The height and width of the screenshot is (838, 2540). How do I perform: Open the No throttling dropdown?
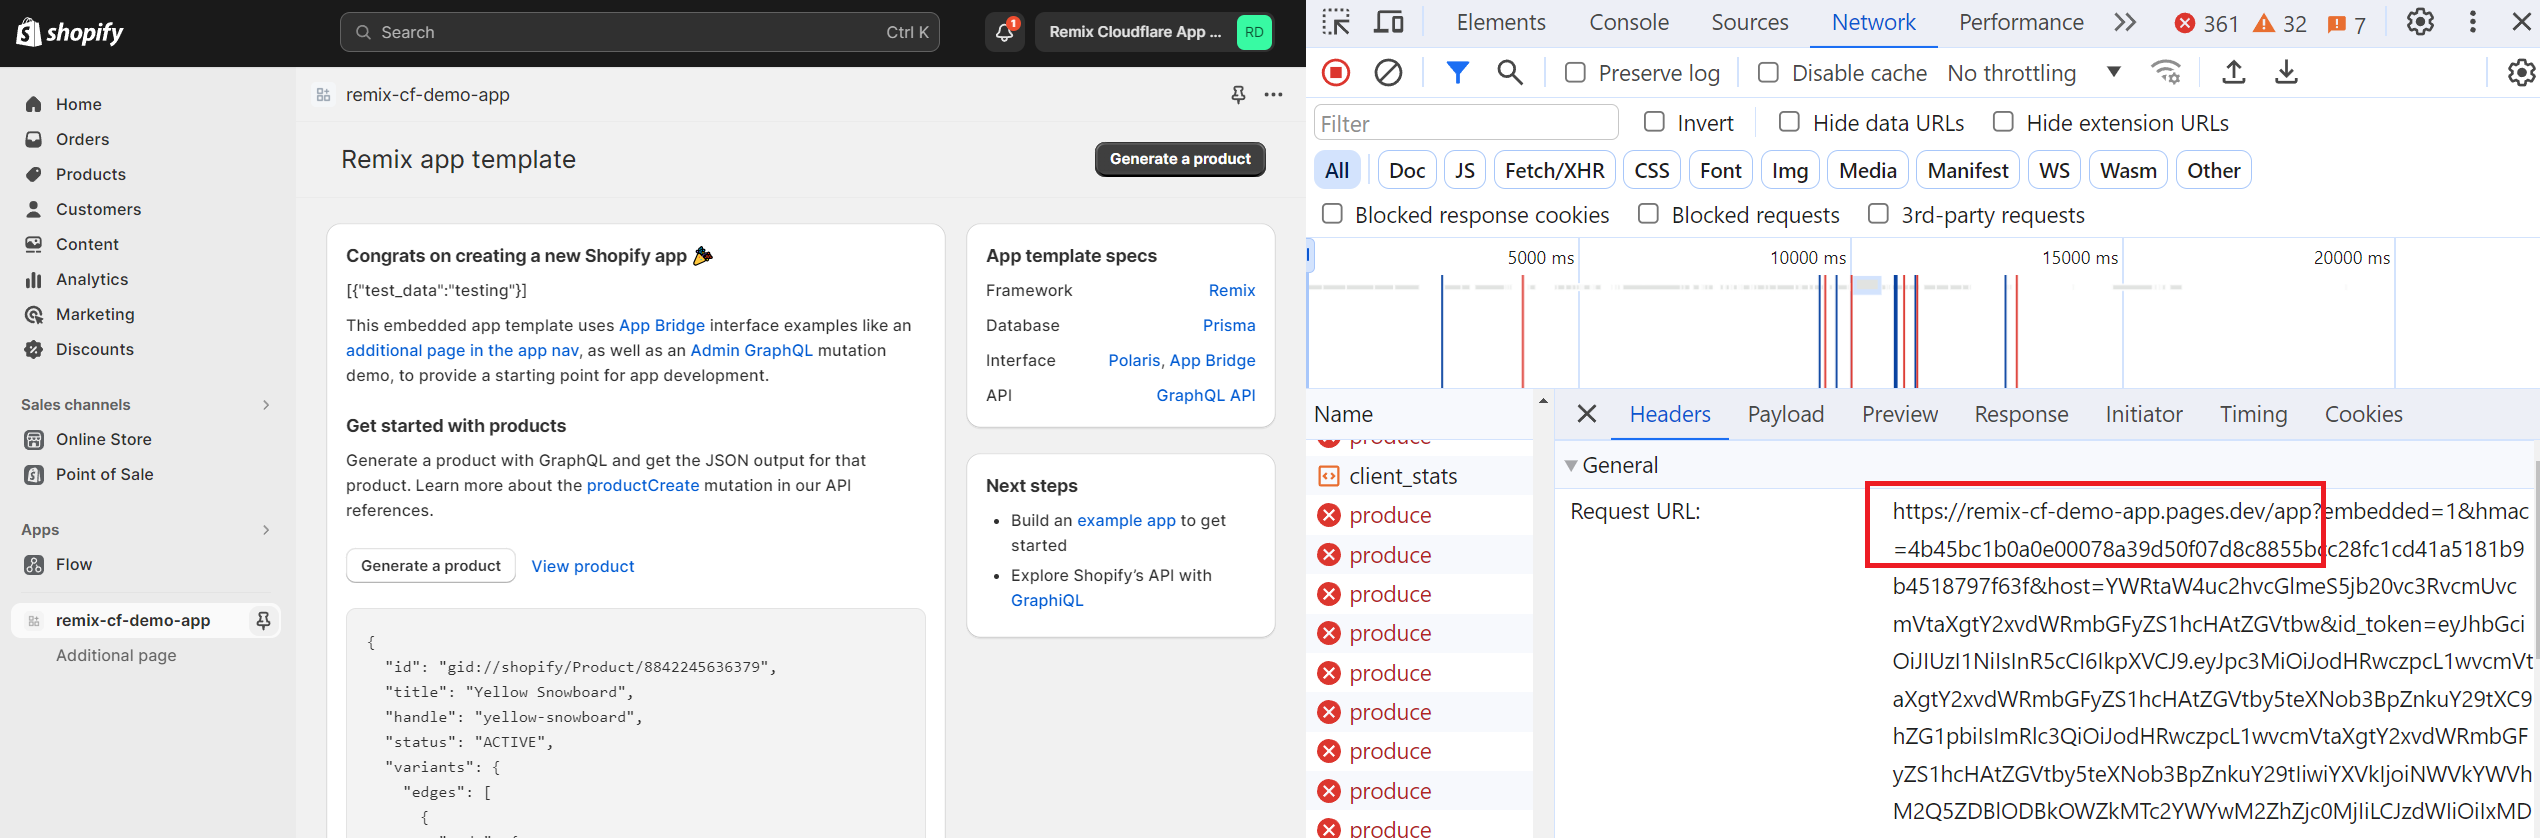click(x=2034, y=72)
